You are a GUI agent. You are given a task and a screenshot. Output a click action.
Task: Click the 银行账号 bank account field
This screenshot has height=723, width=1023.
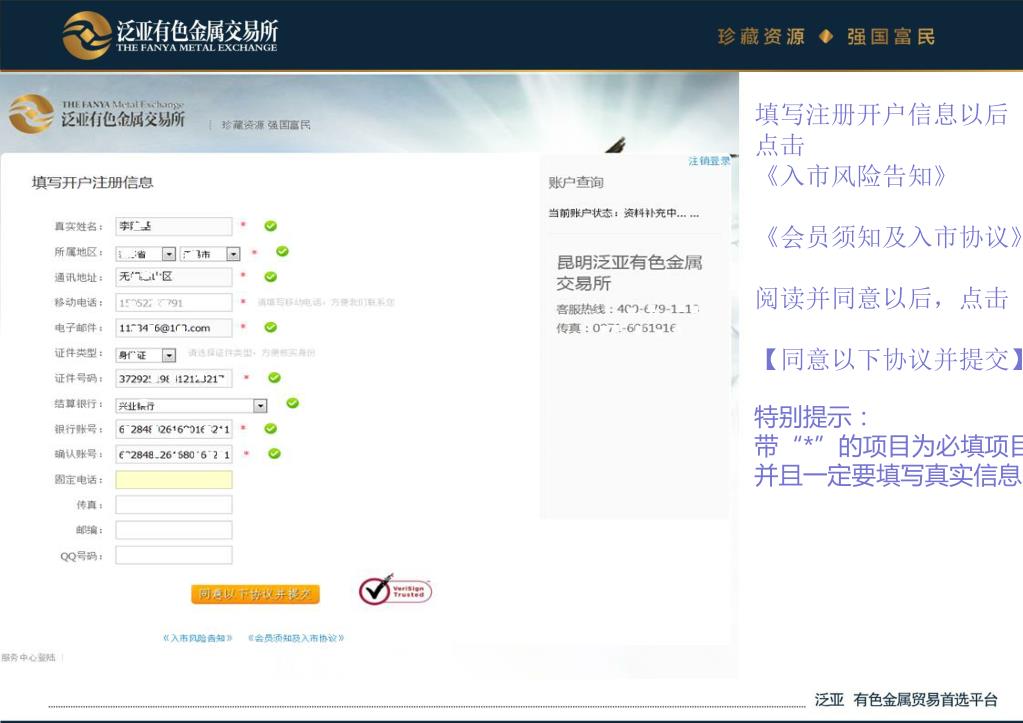point(174,429)
